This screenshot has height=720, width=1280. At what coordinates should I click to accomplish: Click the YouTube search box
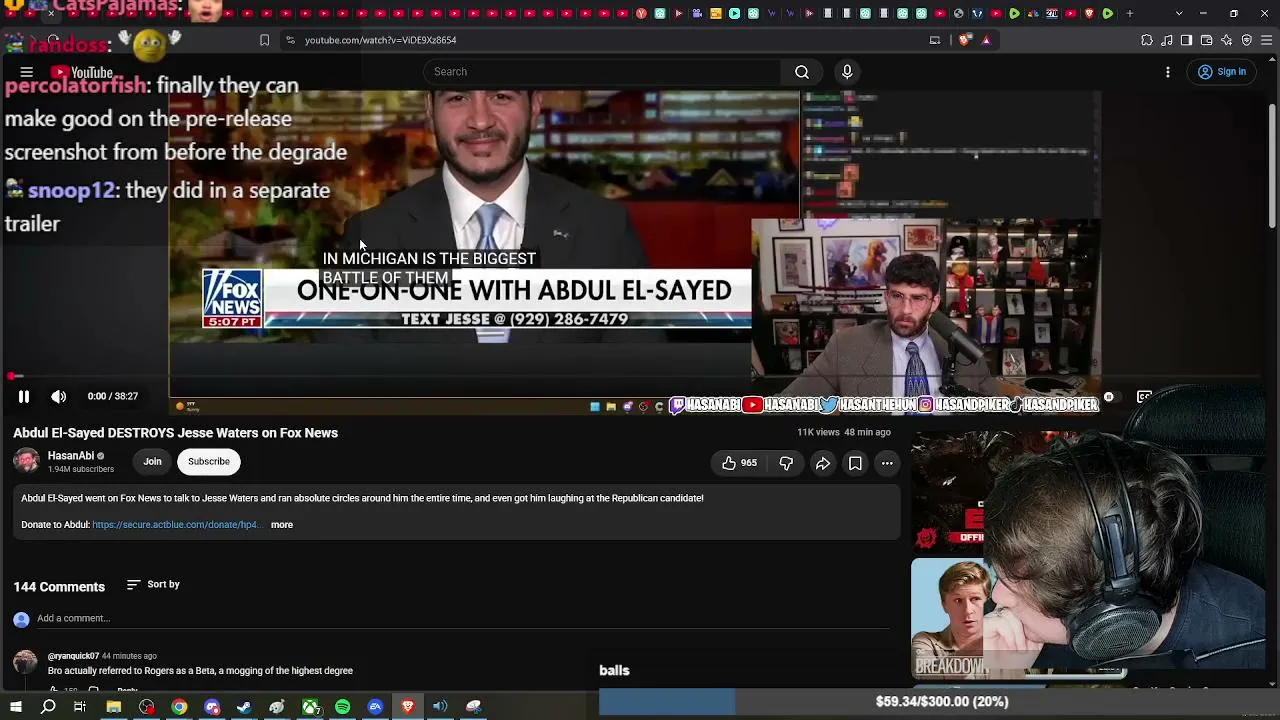[602, 72]
